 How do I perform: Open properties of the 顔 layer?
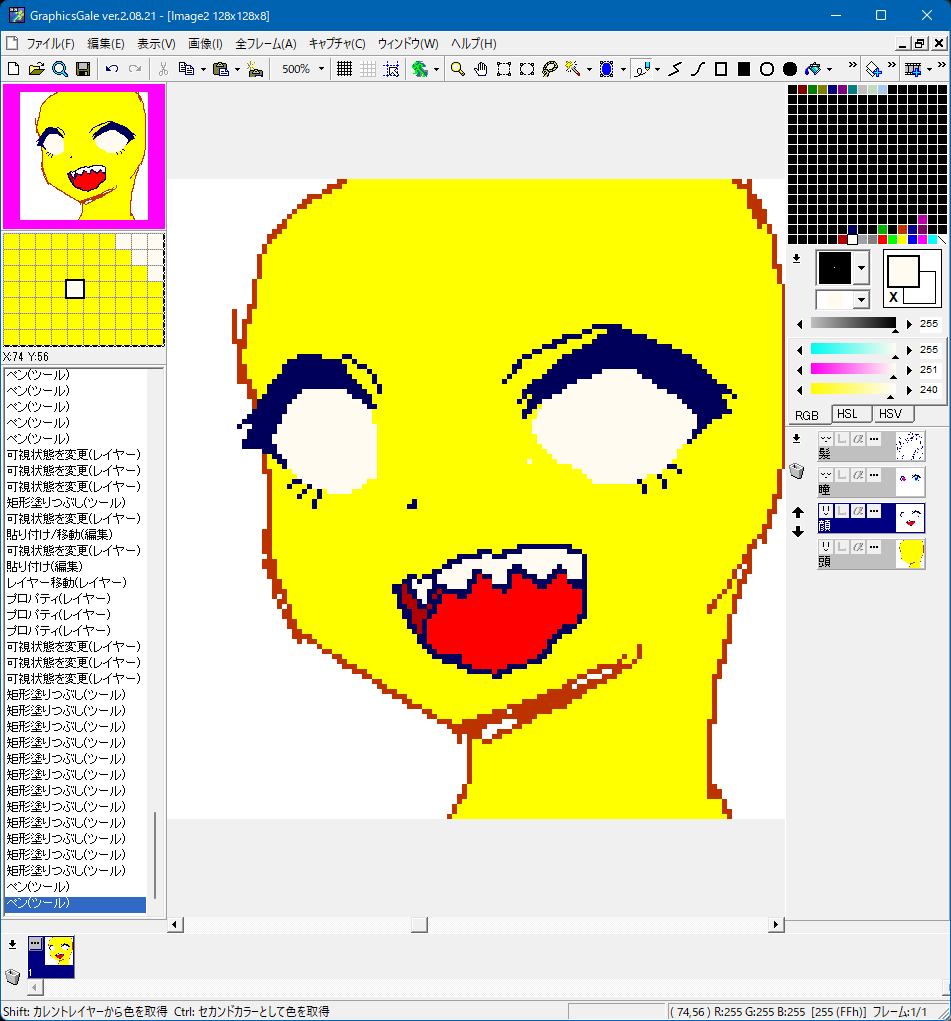873,510
